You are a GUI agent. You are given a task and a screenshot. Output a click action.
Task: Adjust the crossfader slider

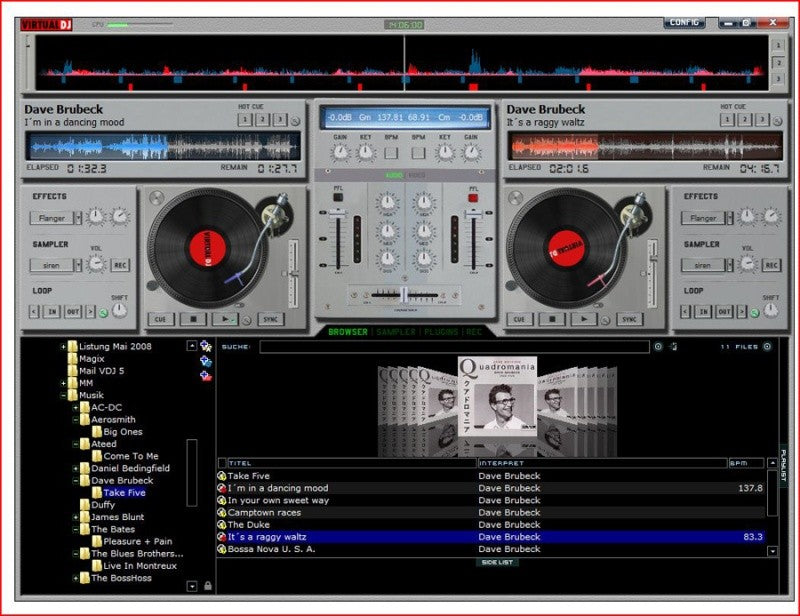pyautogui.click(x=404, y=294)
